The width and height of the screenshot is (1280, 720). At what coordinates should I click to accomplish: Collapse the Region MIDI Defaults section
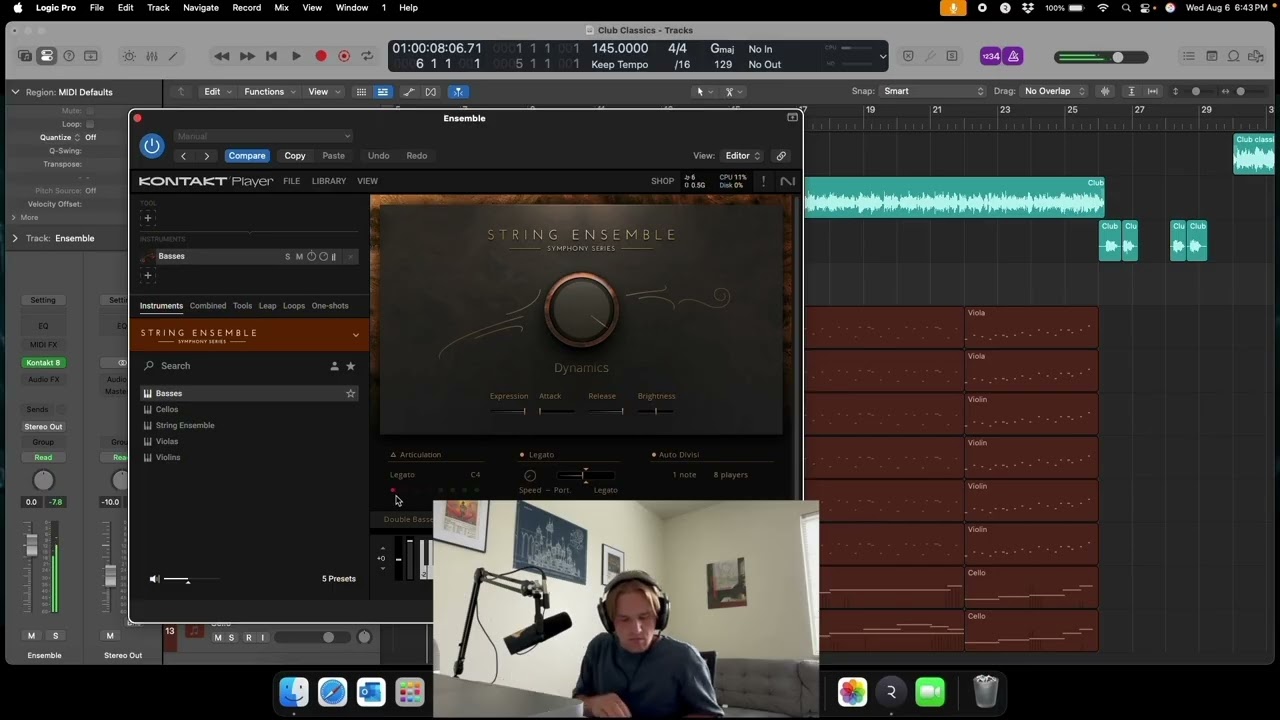click(15, 92)
